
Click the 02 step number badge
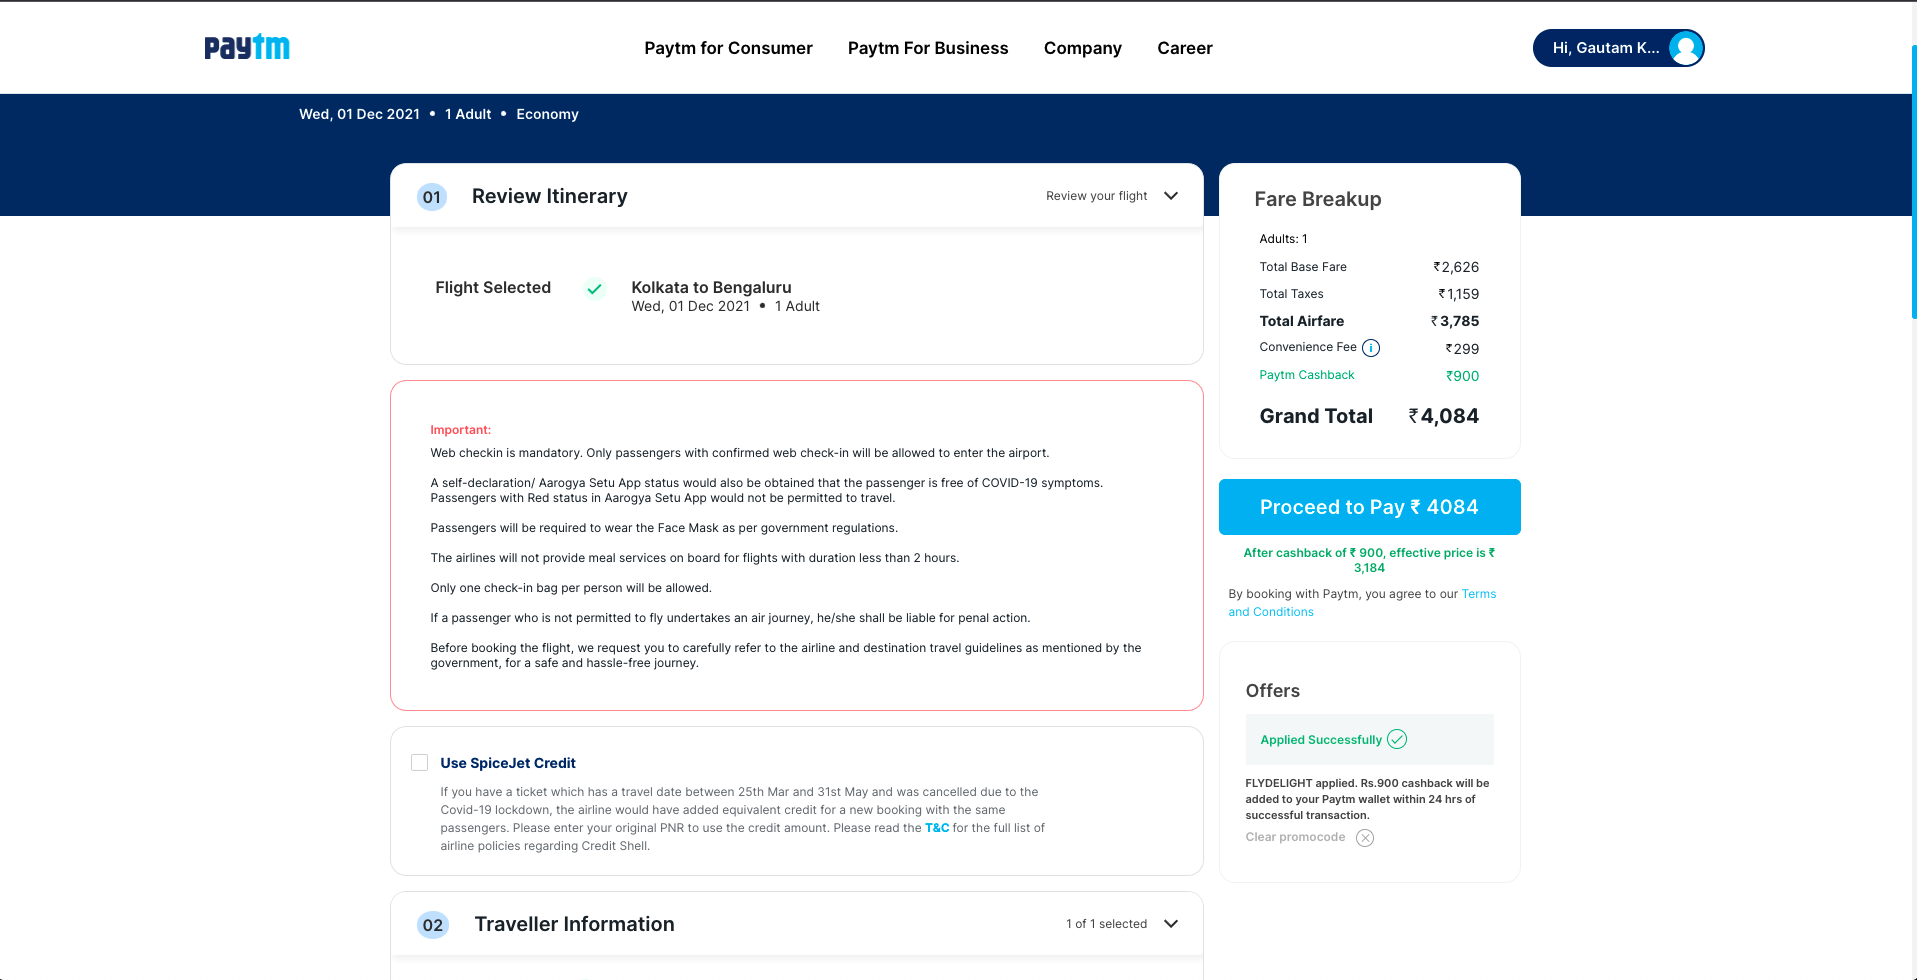[433, 925]
